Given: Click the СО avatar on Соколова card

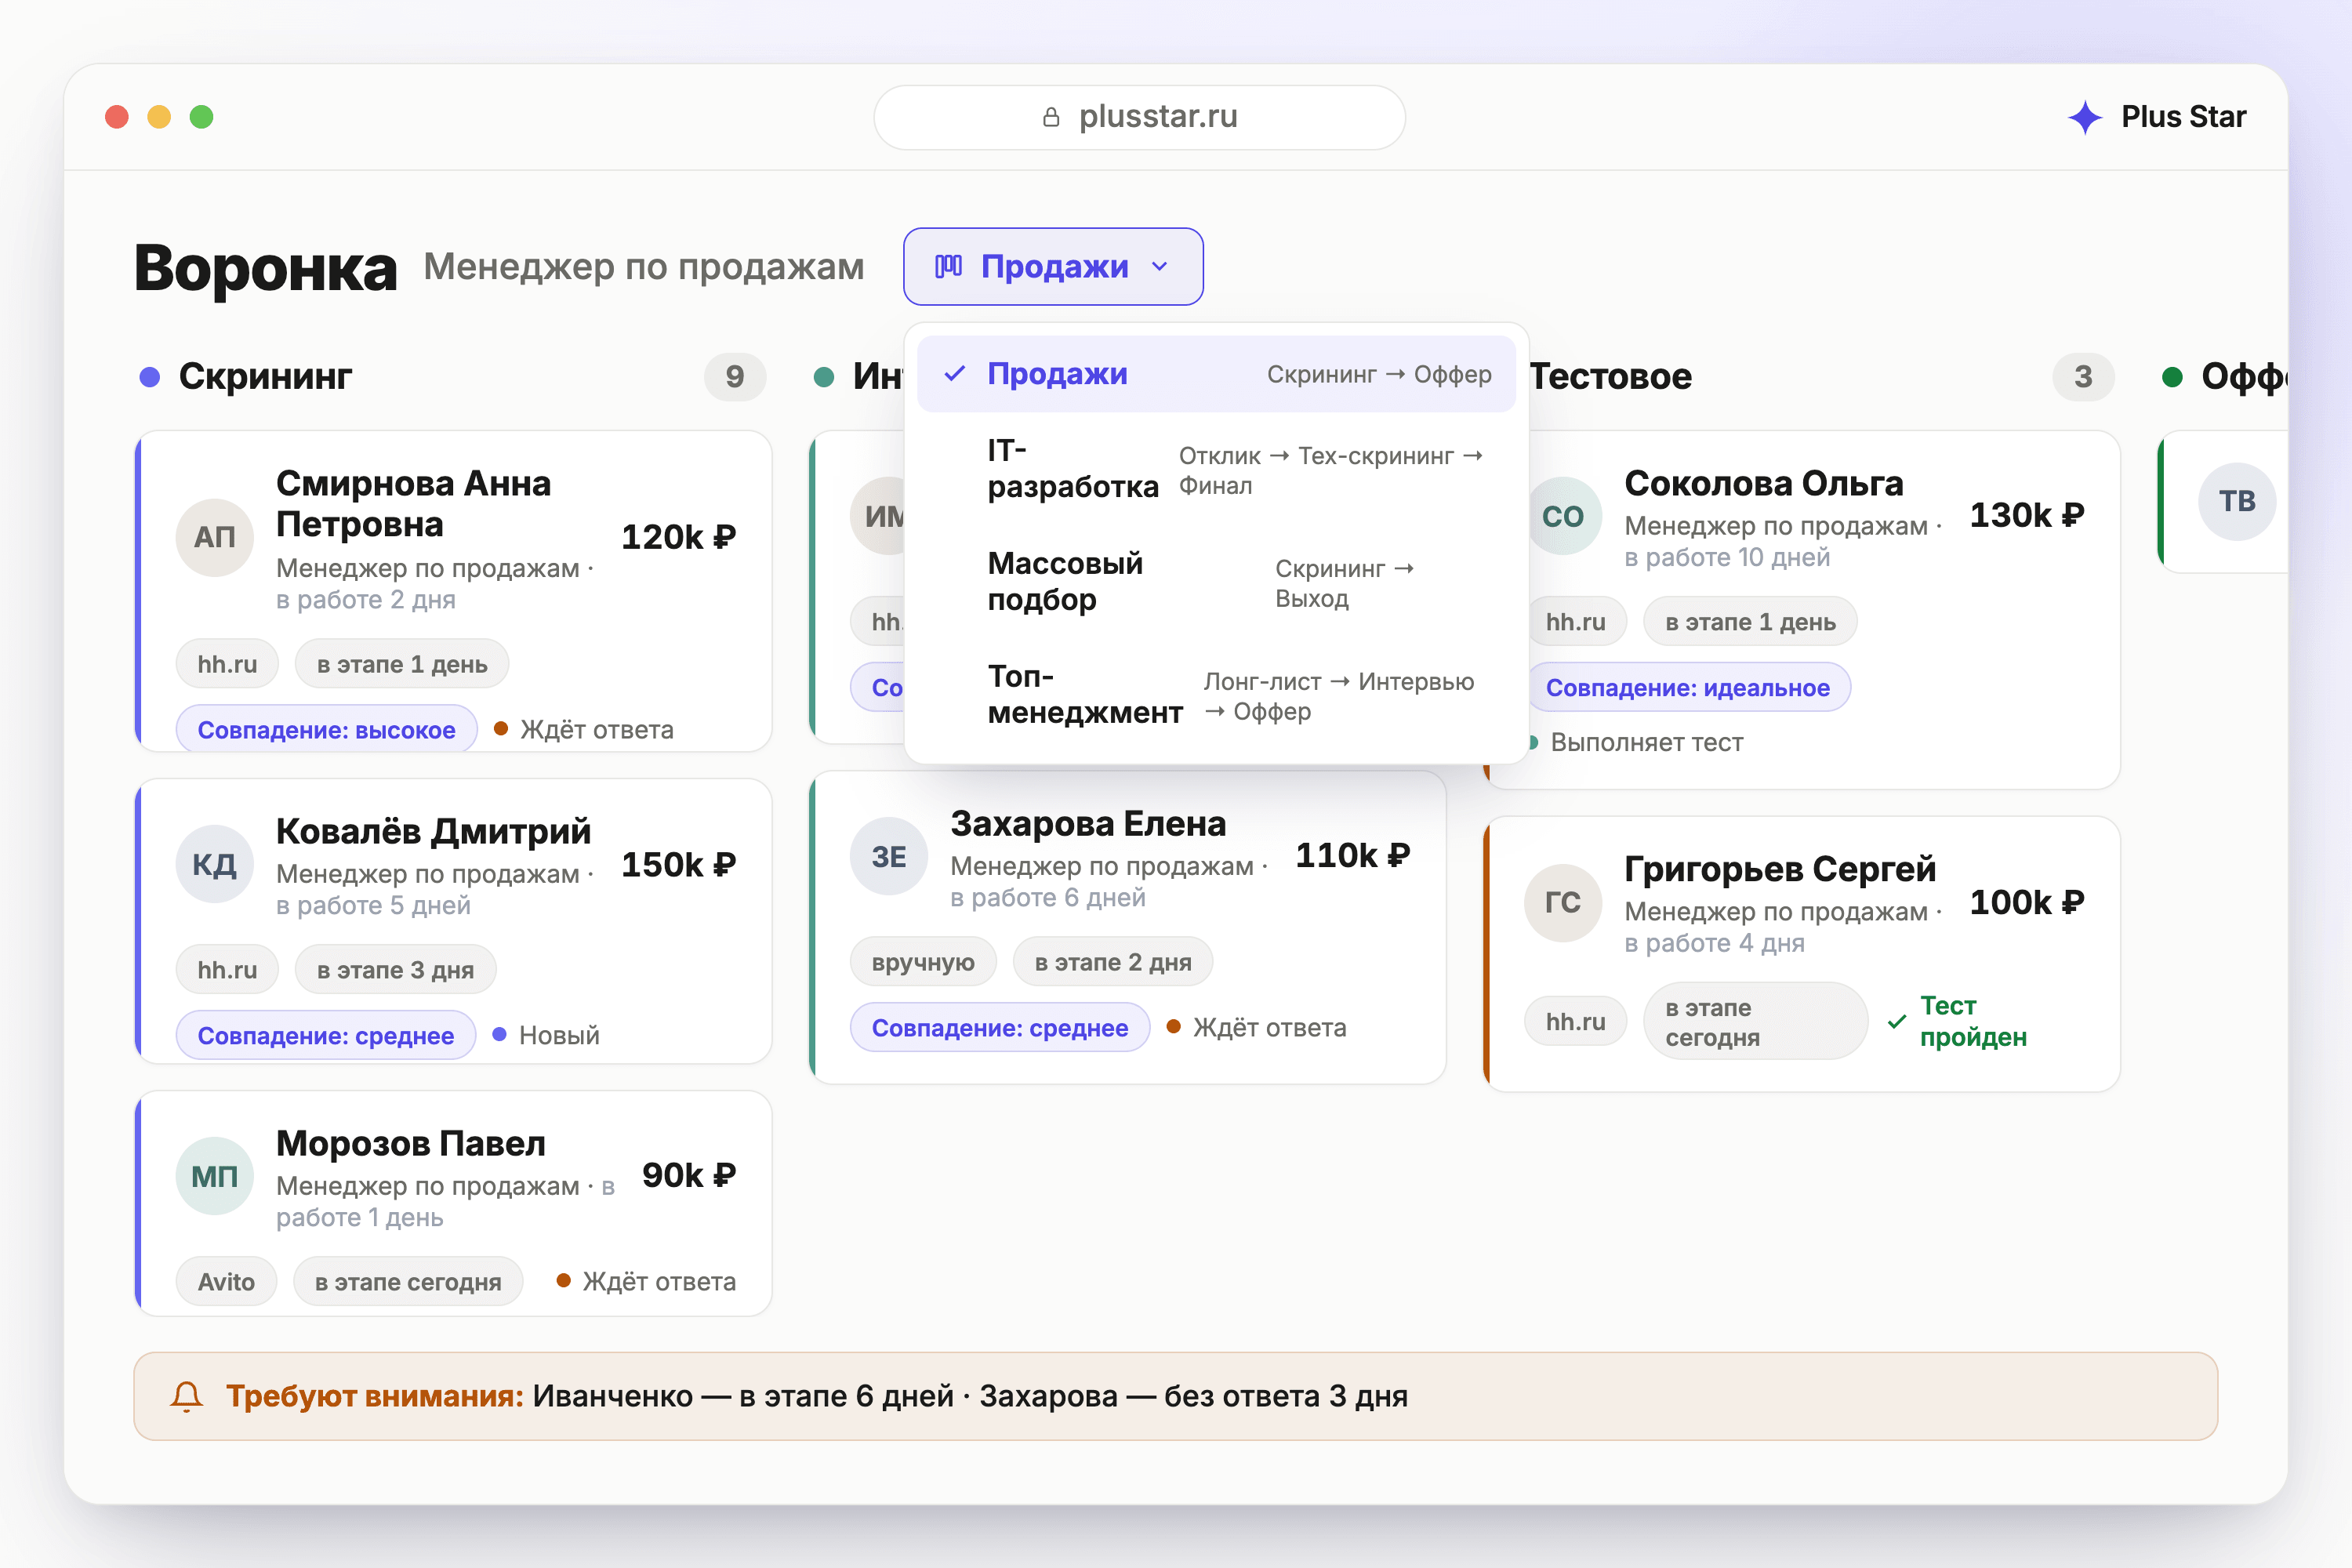Looking at the screenshot, I should (1563, 516).
